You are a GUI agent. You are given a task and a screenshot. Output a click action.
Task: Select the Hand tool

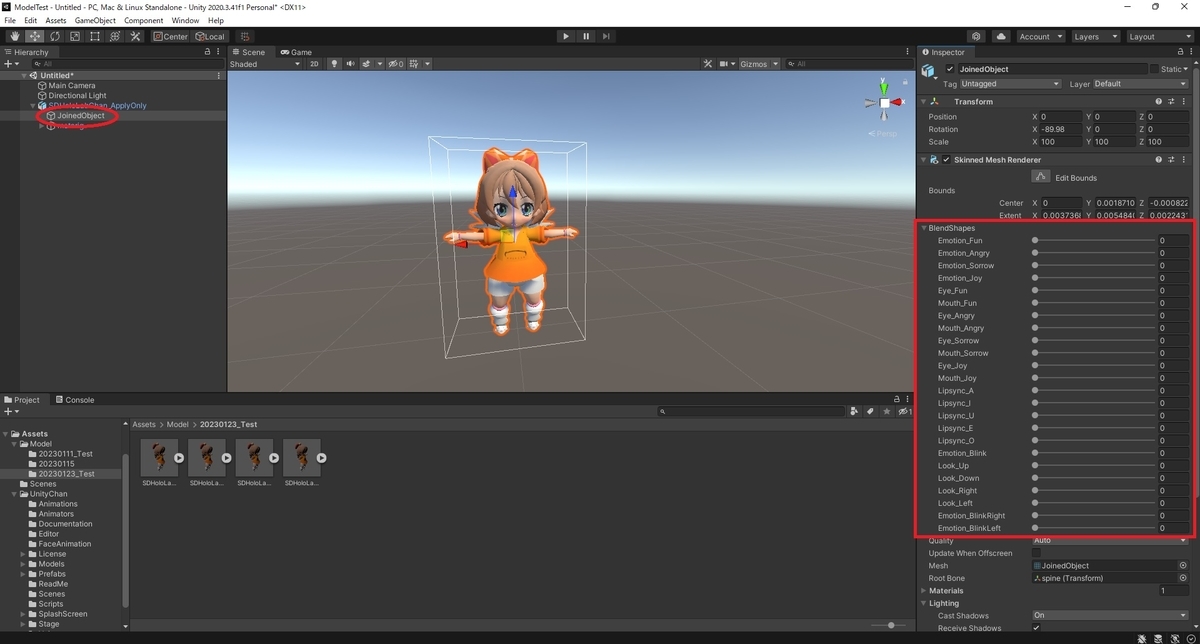coord(15,36)
